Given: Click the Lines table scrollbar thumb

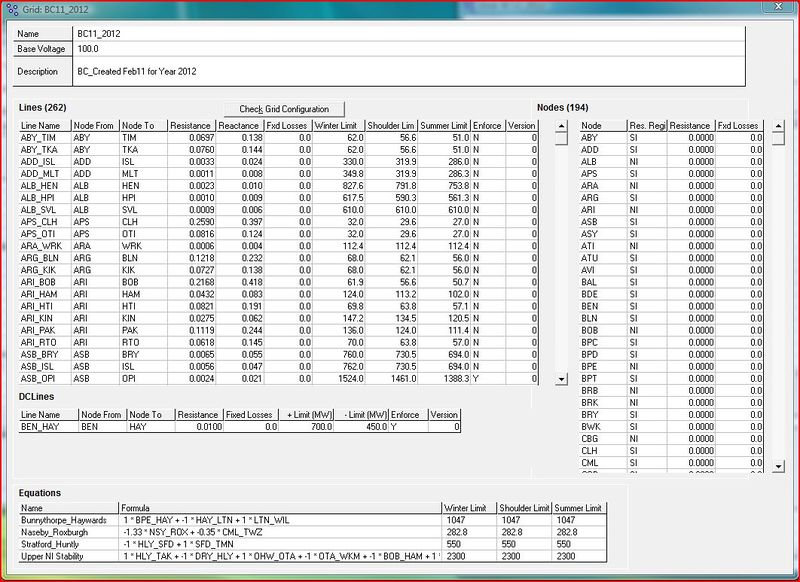Looking at the screenshot, I should 561,139.
